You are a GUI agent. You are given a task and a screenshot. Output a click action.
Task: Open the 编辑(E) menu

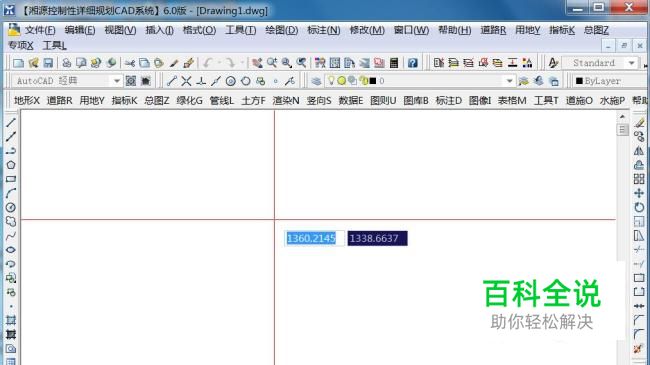tap(80, 30)
